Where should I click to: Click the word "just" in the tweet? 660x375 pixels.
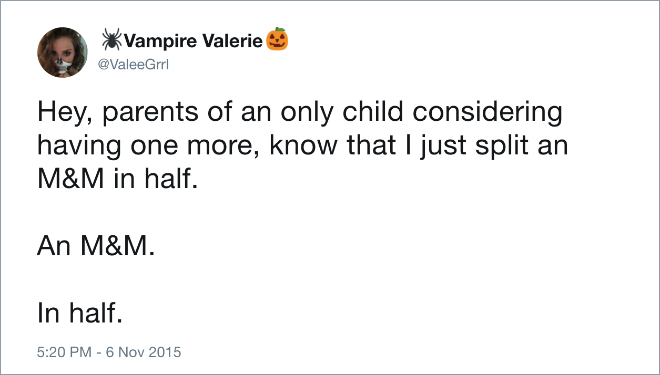coord(444,146)
